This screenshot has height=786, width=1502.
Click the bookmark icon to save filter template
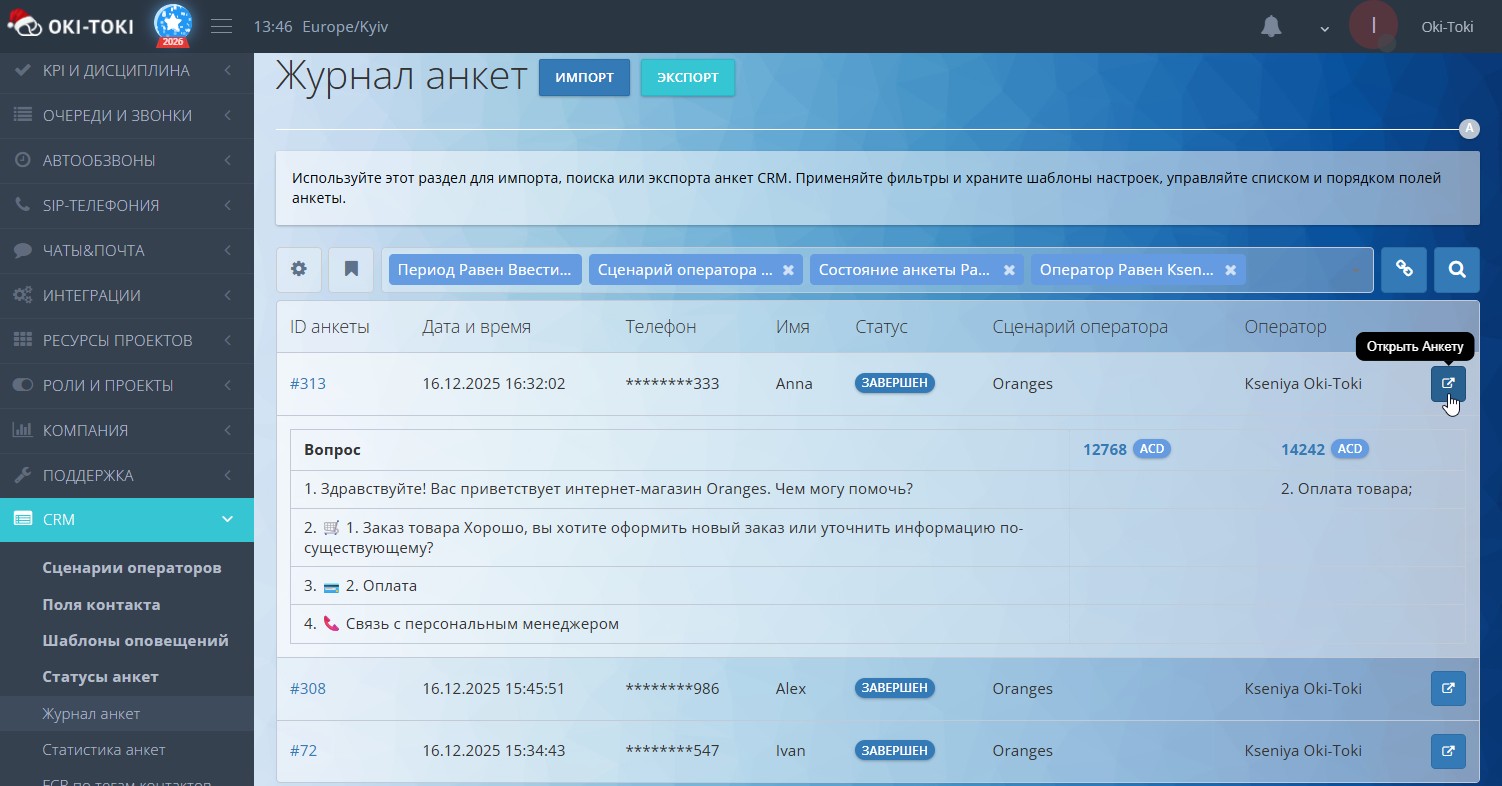(350, 269)
